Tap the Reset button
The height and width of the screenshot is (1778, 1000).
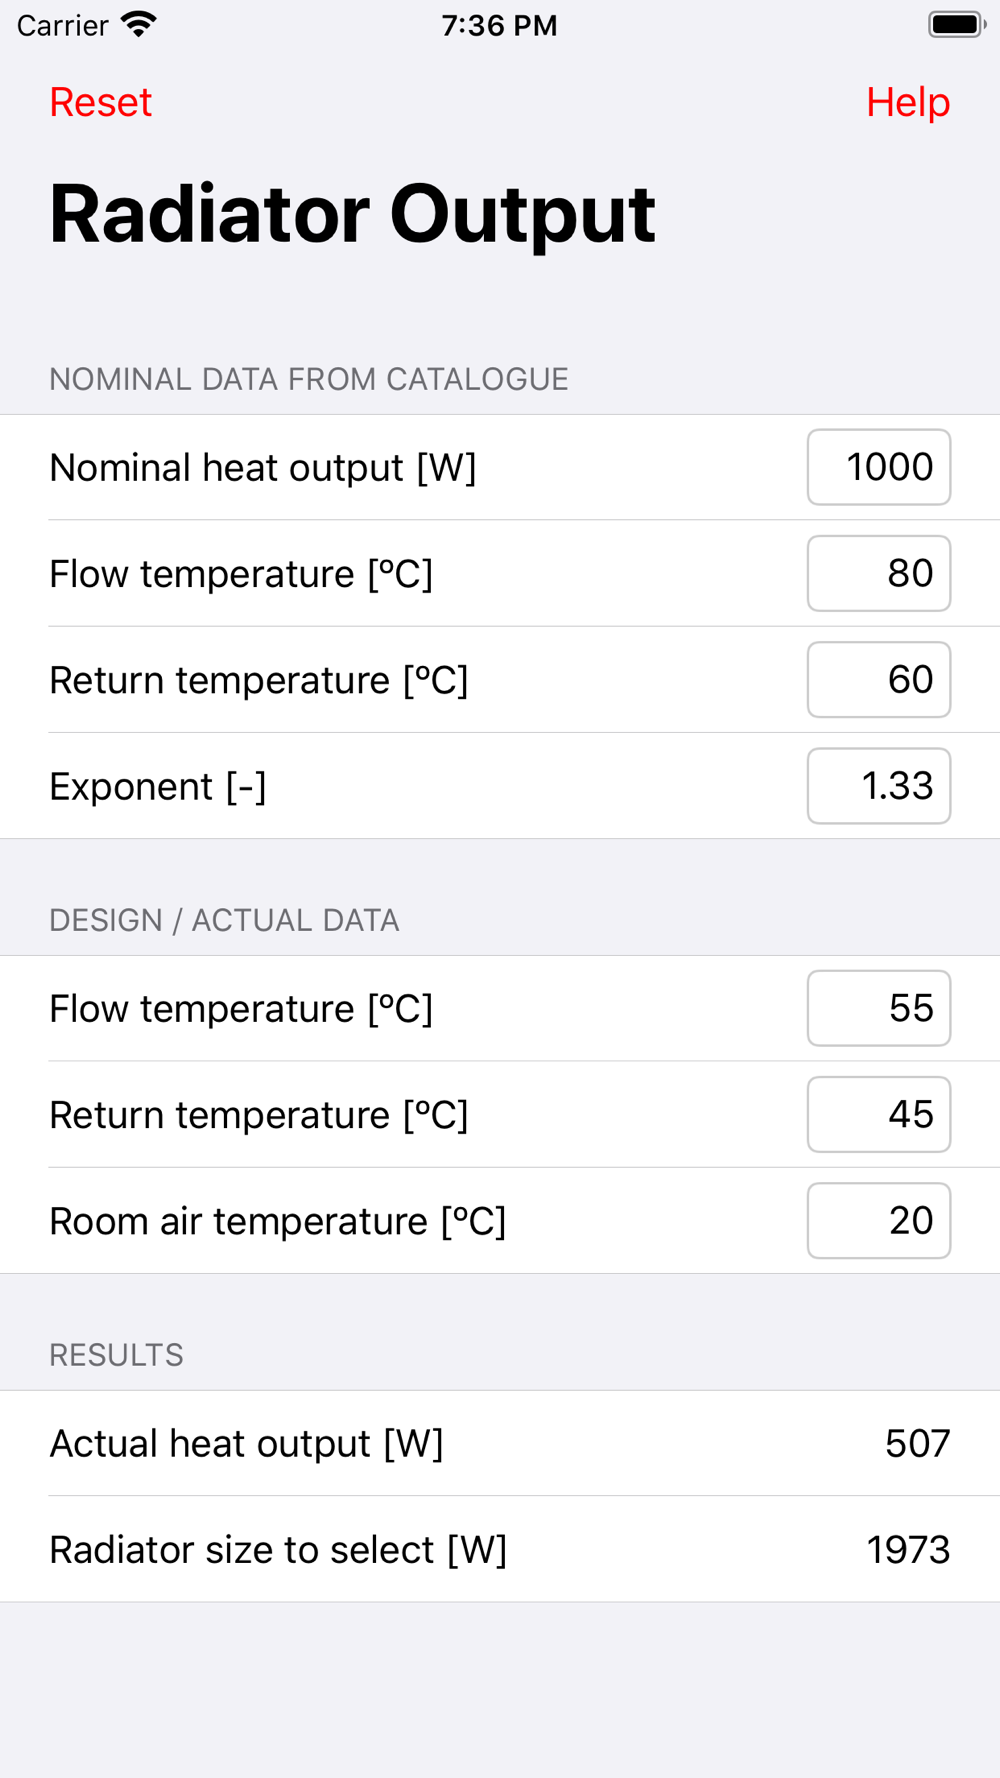tap(100, 102)
